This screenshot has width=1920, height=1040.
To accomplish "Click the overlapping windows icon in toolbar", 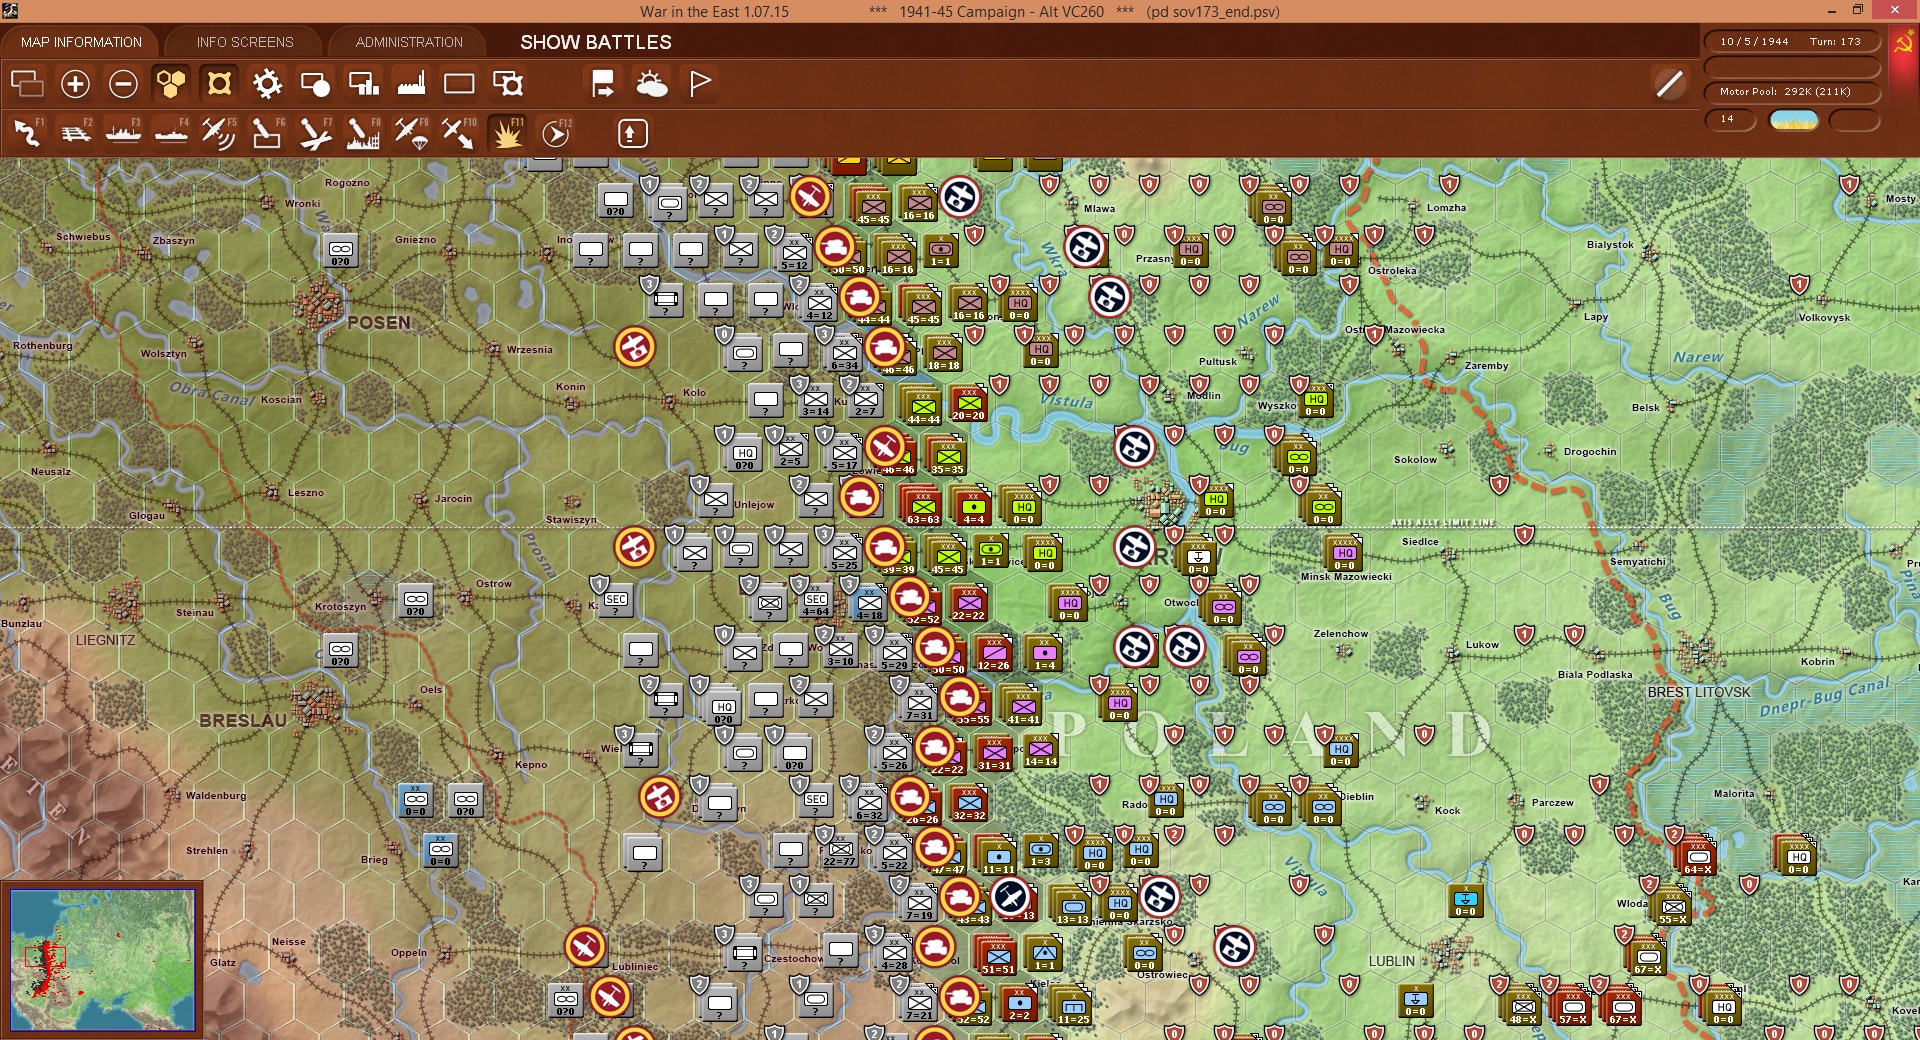I will click(27, 84).
